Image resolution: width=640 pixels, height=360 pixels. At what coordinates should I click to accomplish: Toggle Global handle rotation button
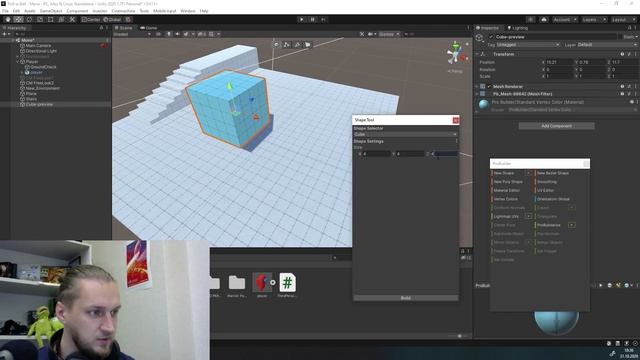(112, 20)
